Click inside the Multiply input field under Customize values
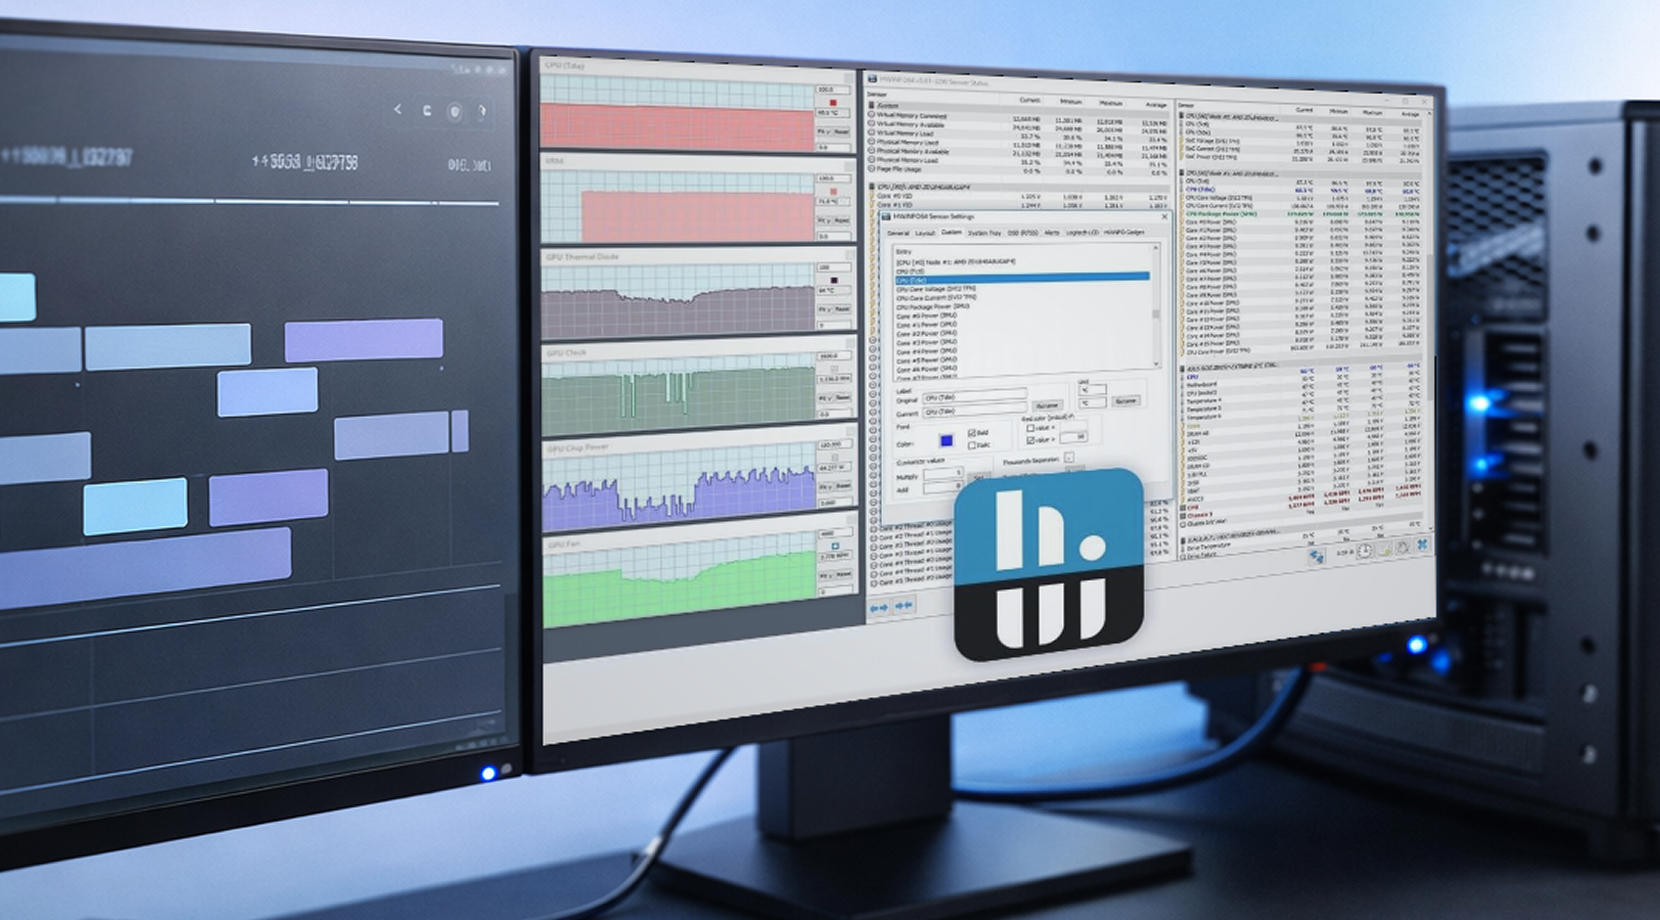 [x=942, y=473]
